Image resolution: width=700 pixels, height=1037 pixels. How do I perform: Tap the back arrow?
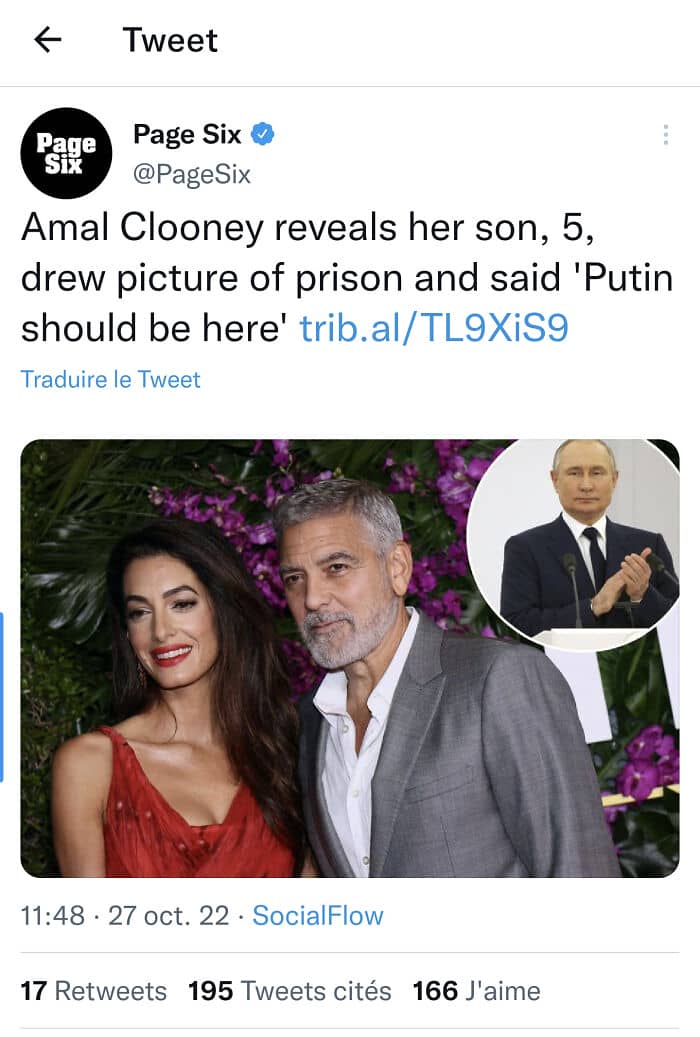point(47,40)
